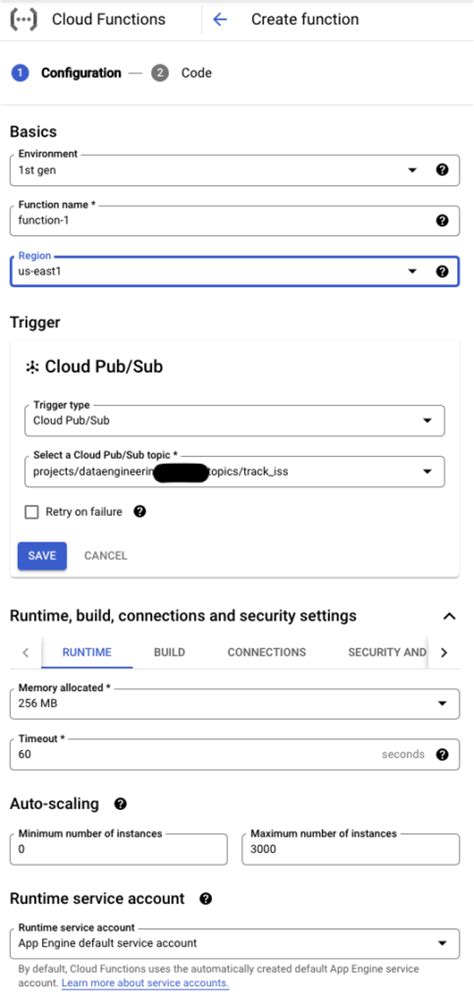This screenshot has height=1004, width=474.
Task: Open help icon next to Auto-scaling heading
Action: pos(120,804)
